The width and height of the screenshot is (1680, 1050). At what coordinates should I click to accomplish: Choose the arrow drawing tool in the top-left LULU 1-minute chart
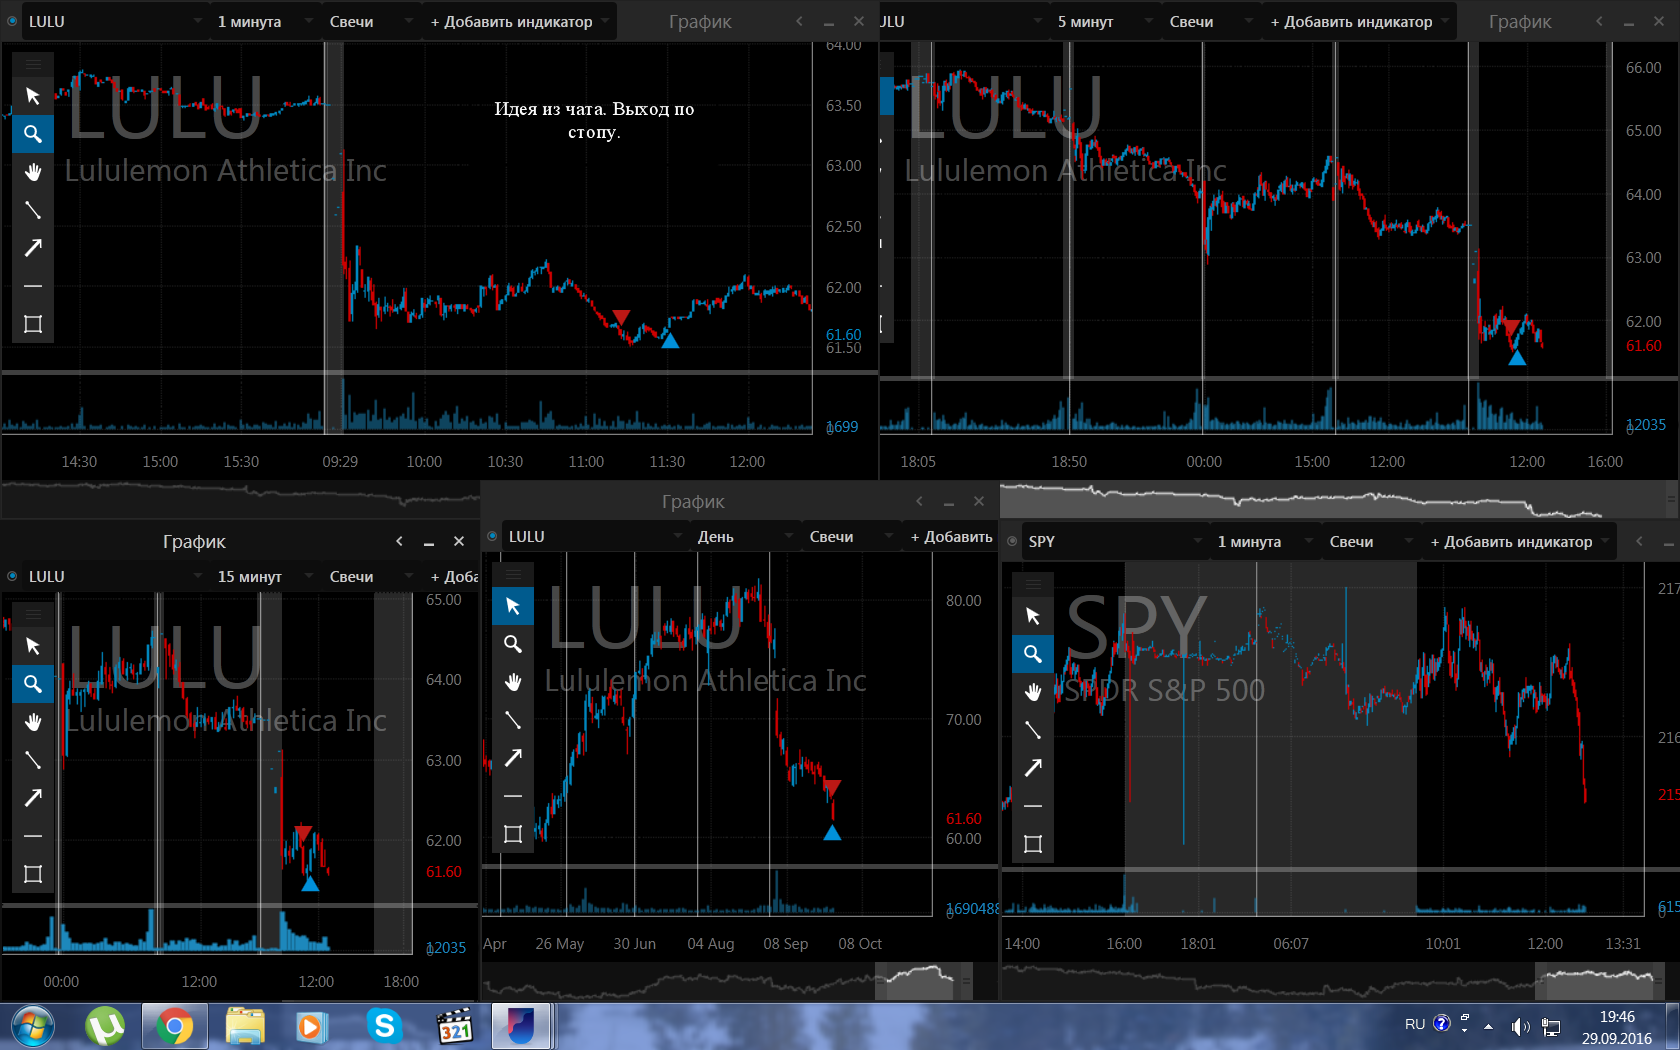[x=33, y=248]
